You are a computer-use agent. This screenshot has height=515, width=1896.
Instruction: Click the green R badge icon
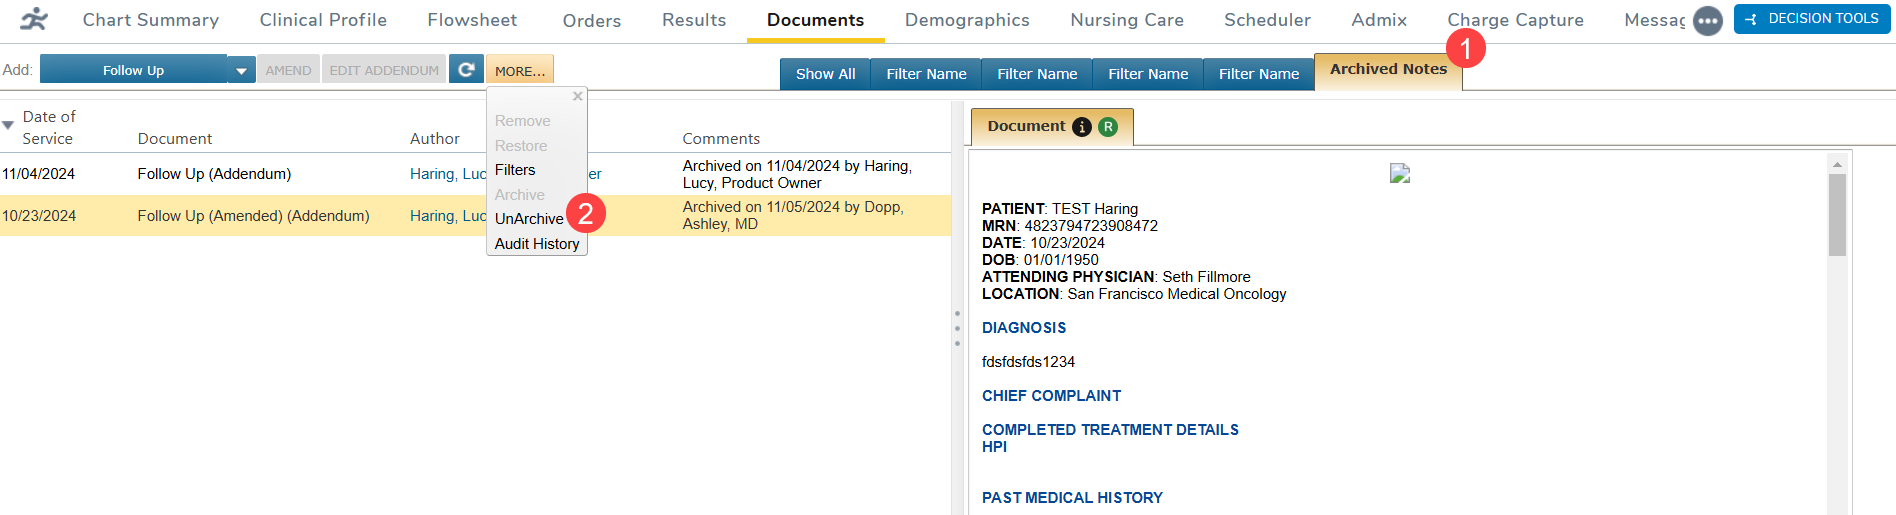(1108, 127)
